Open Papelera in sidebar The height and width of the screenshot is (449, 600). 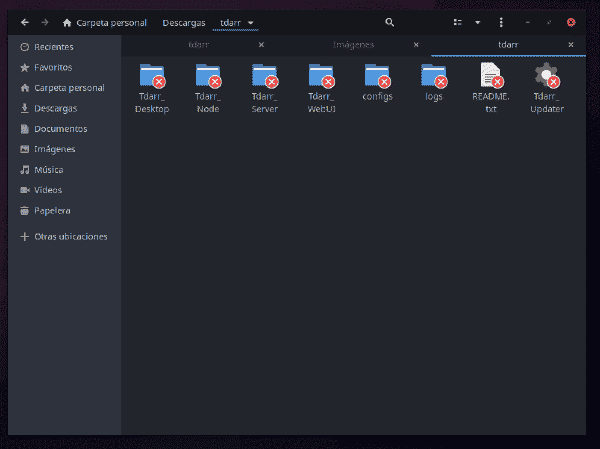(64, 211)
